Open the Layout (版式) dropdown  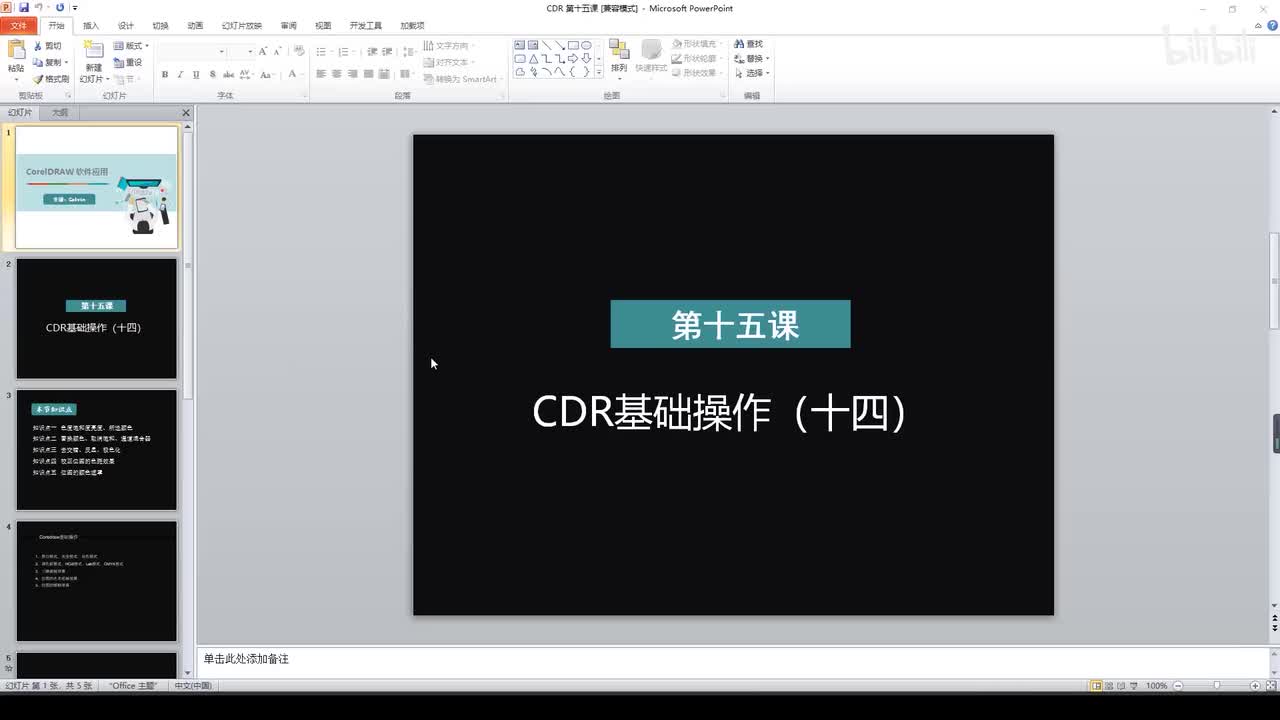(x=131, y=46)
